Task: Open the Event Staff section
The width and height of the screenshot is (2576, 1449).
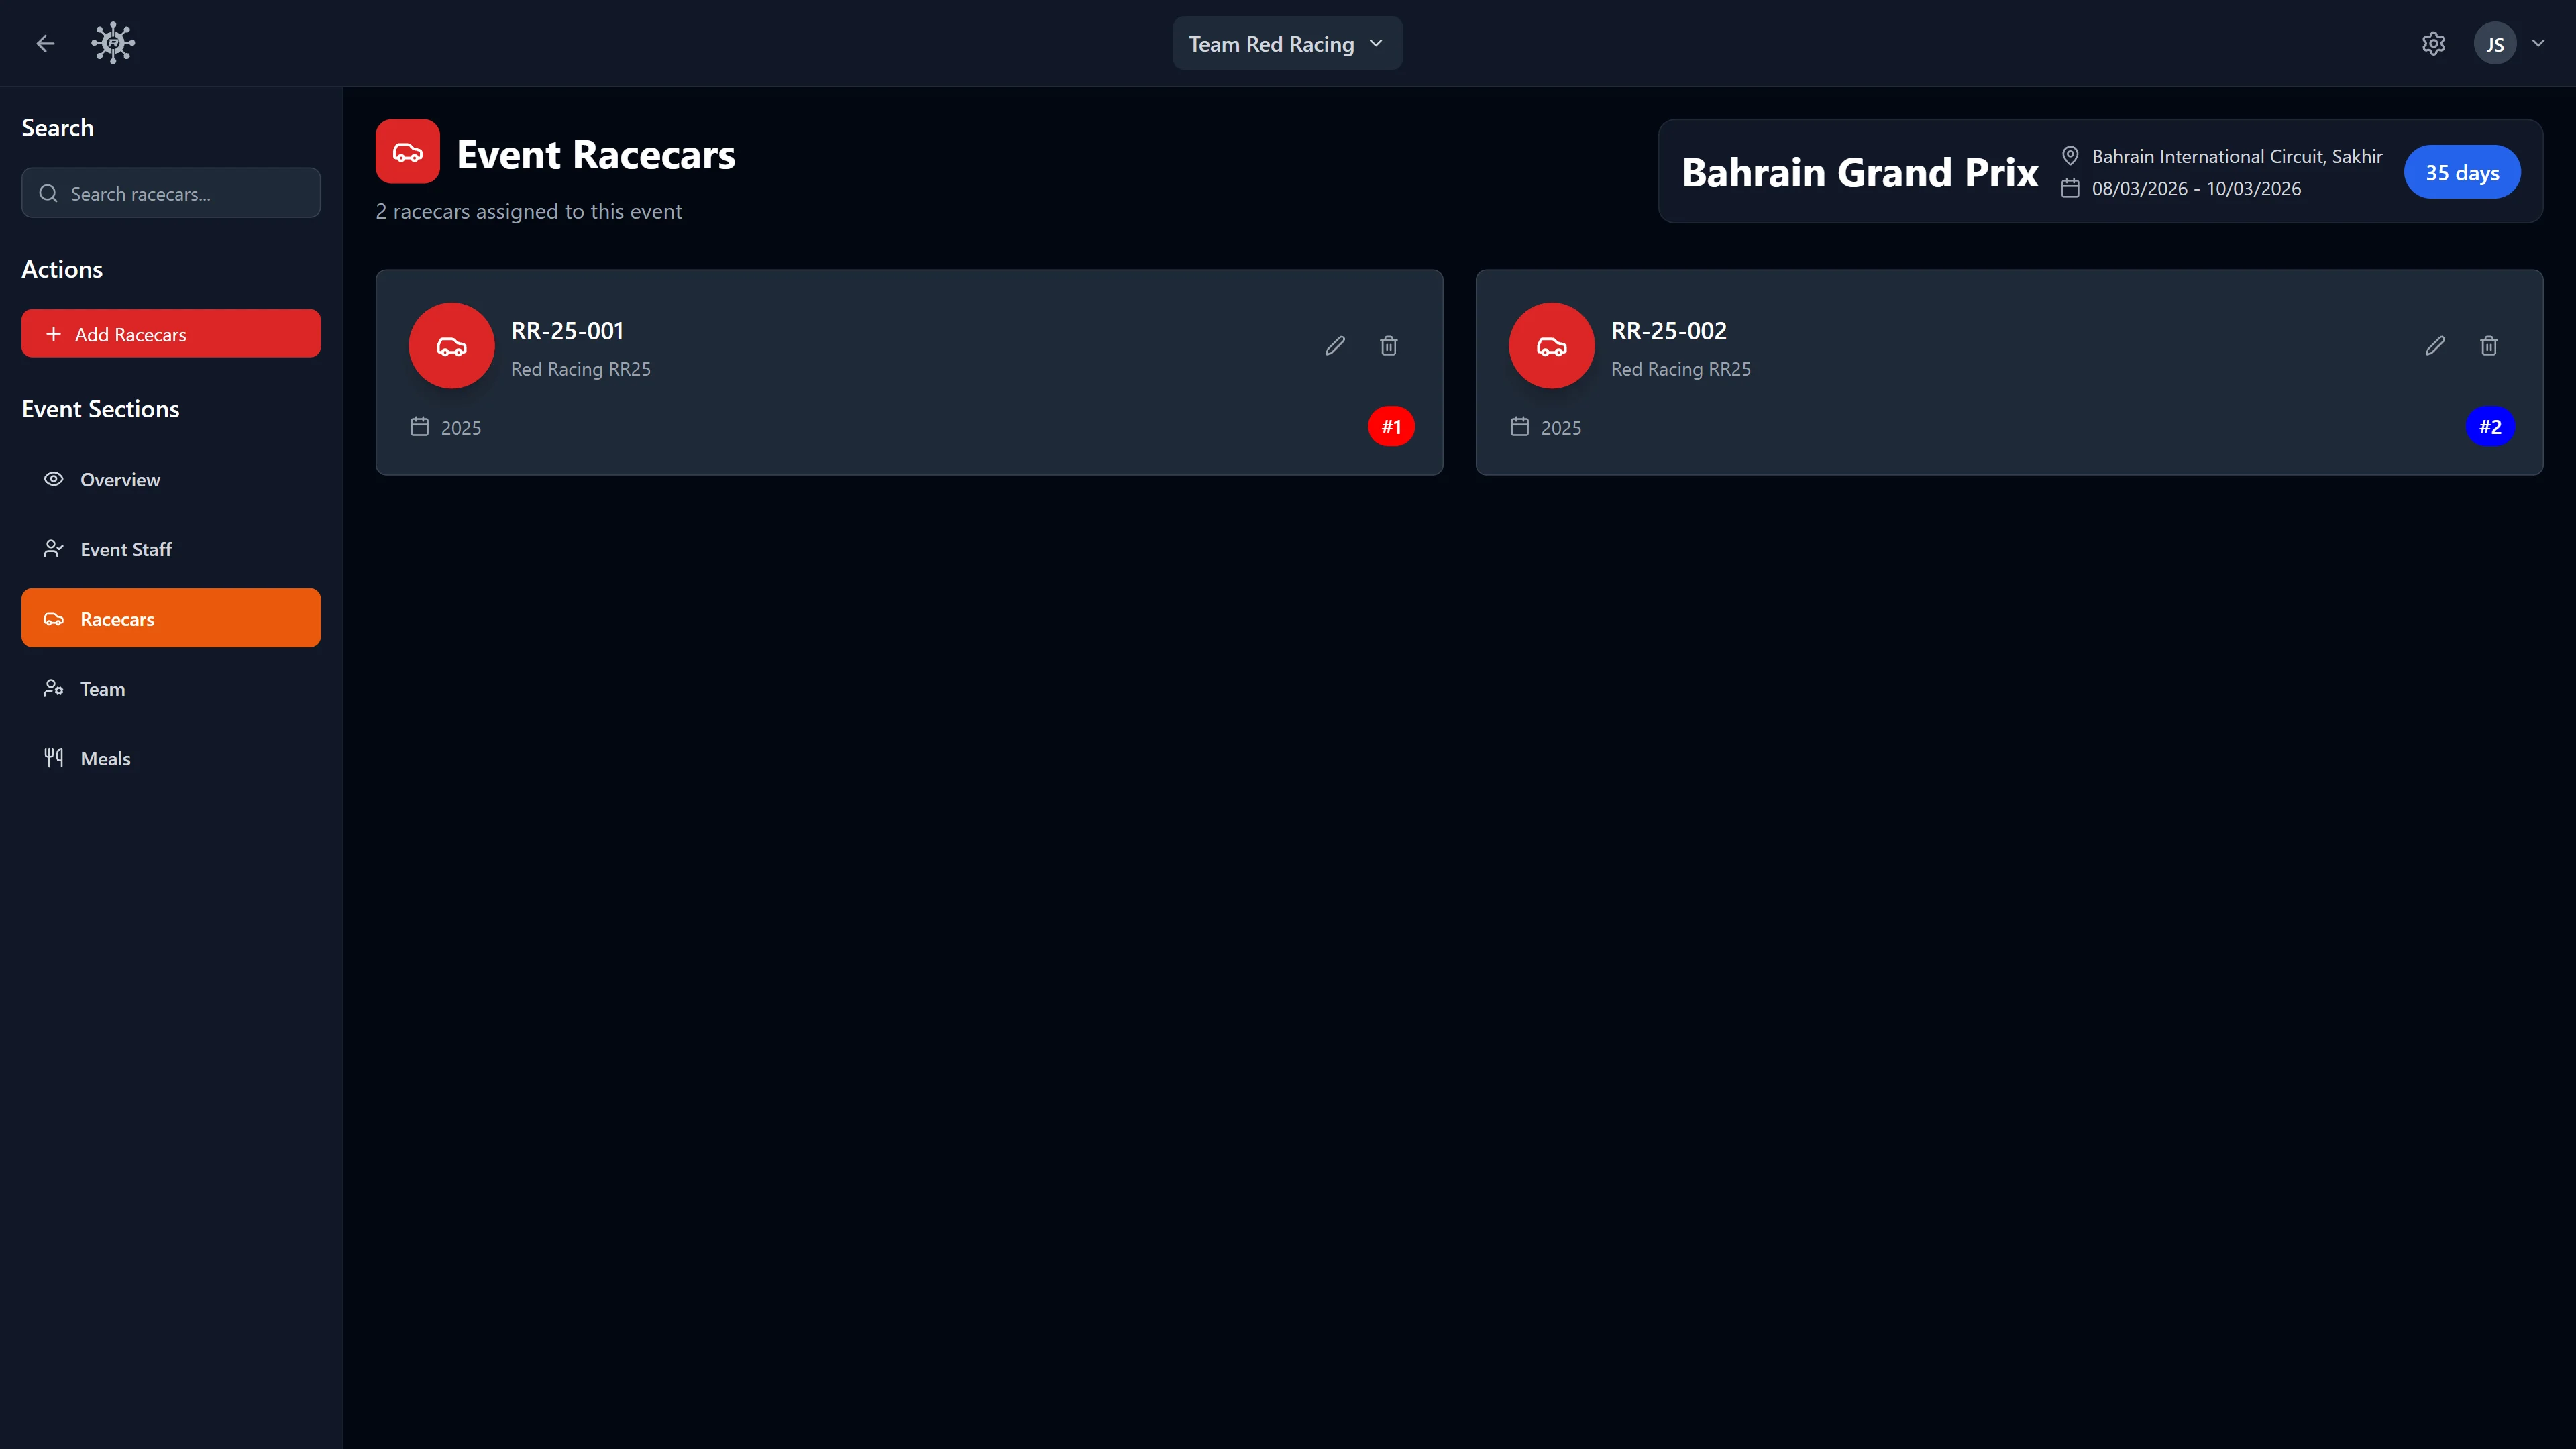Action: coord(127,549)
